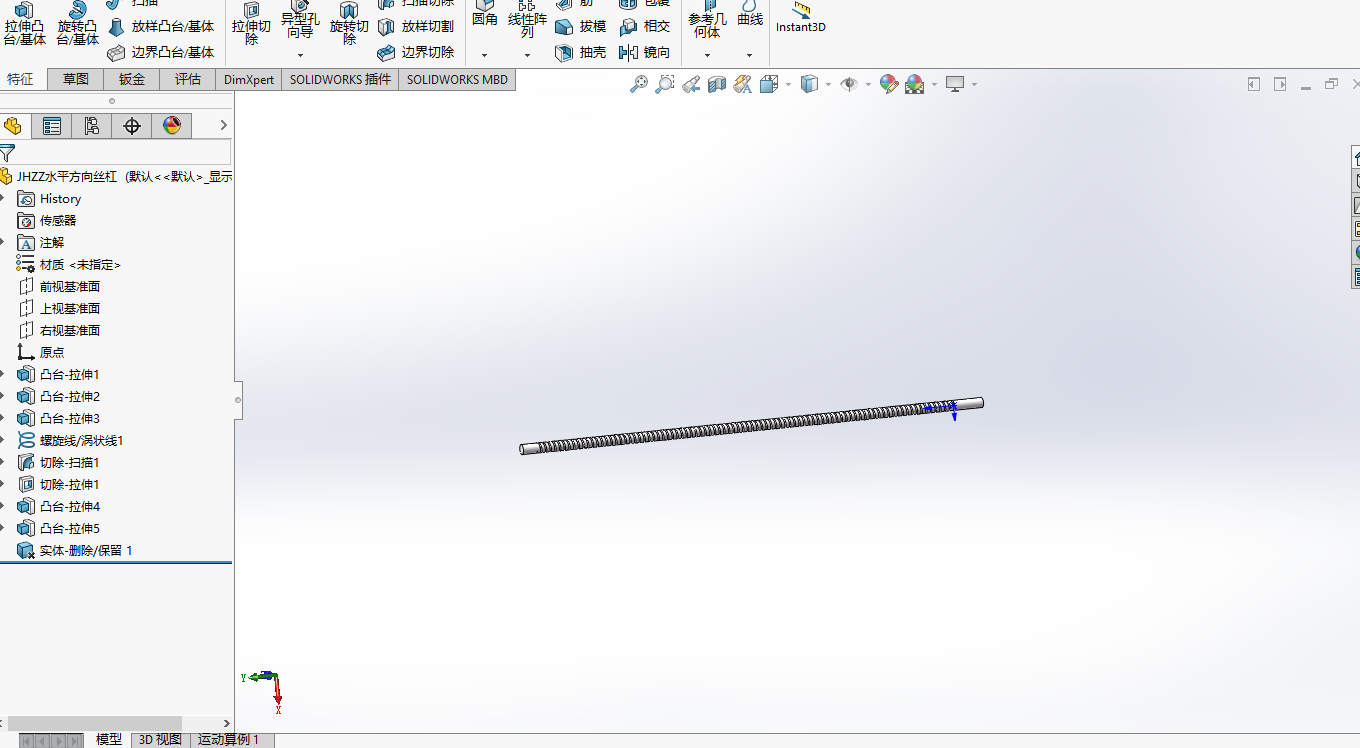Select the 拉伸凸台/基体 extrude boss tool
Screen dimensions: 1360x748
click(x=24, y=25)
